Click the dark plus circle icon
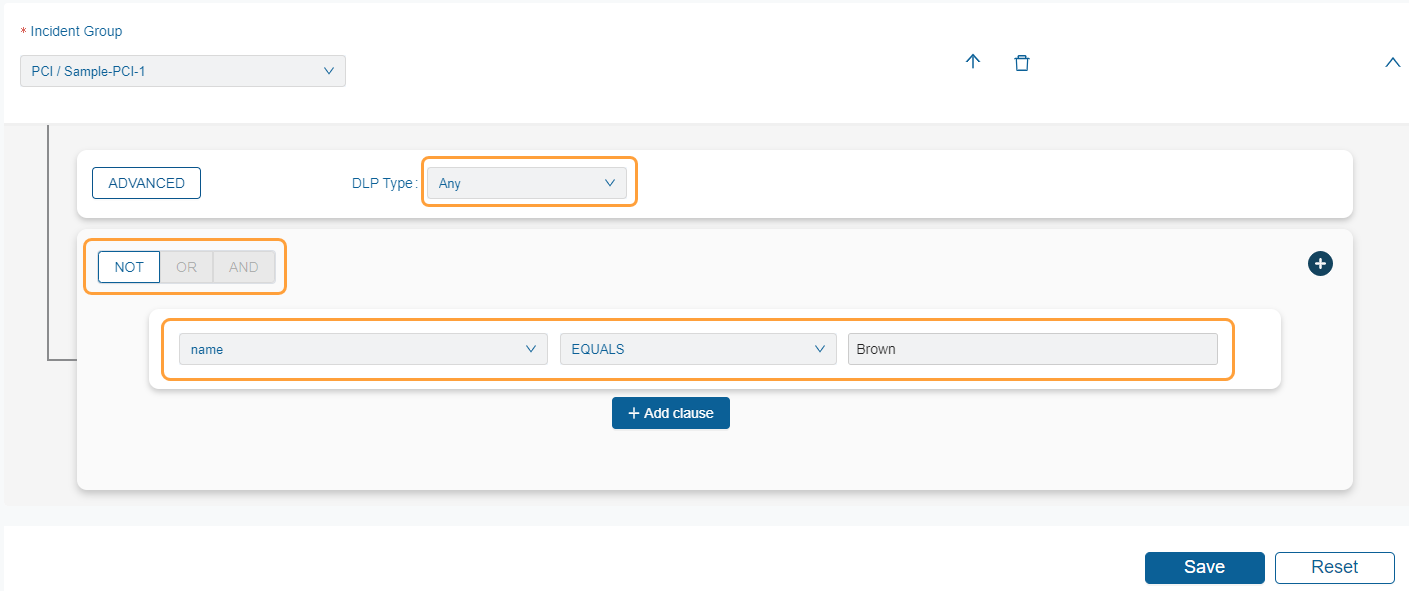Screen dimensions: 1409x591 click(1320, 264)
